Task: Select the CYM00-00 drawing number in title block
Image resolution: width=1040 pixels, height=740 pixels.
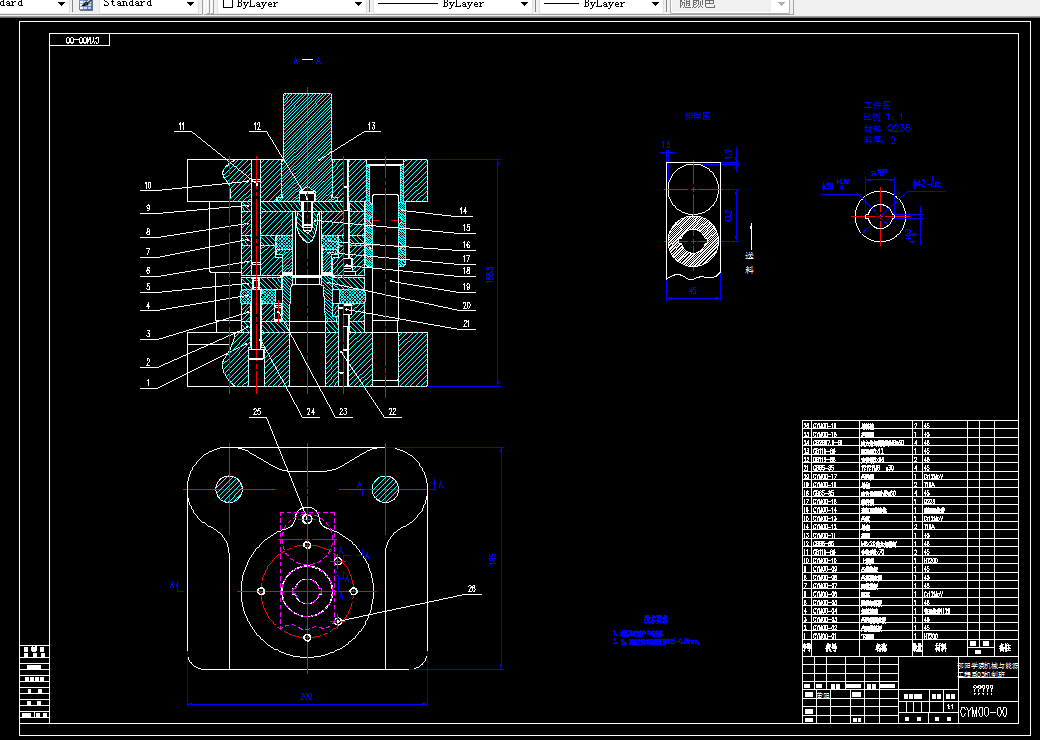Action: tap(984, 712)
